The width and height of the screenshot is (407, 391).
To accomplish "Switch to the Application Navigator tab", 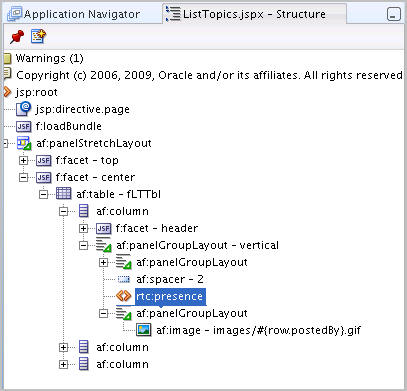I will pos(74,14).
